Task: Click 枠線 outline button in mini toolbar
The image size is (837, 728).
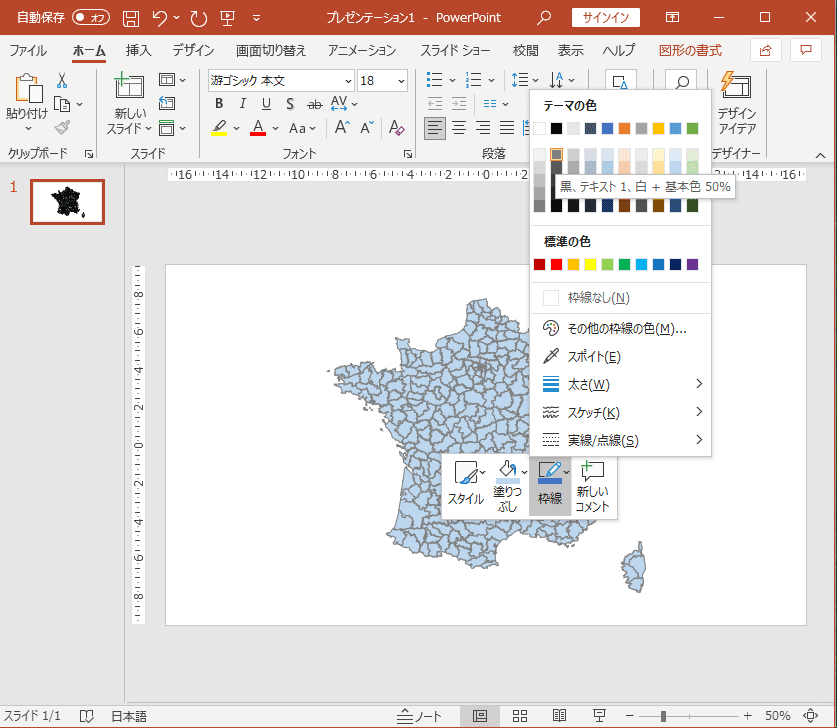Action: point(550,484)
